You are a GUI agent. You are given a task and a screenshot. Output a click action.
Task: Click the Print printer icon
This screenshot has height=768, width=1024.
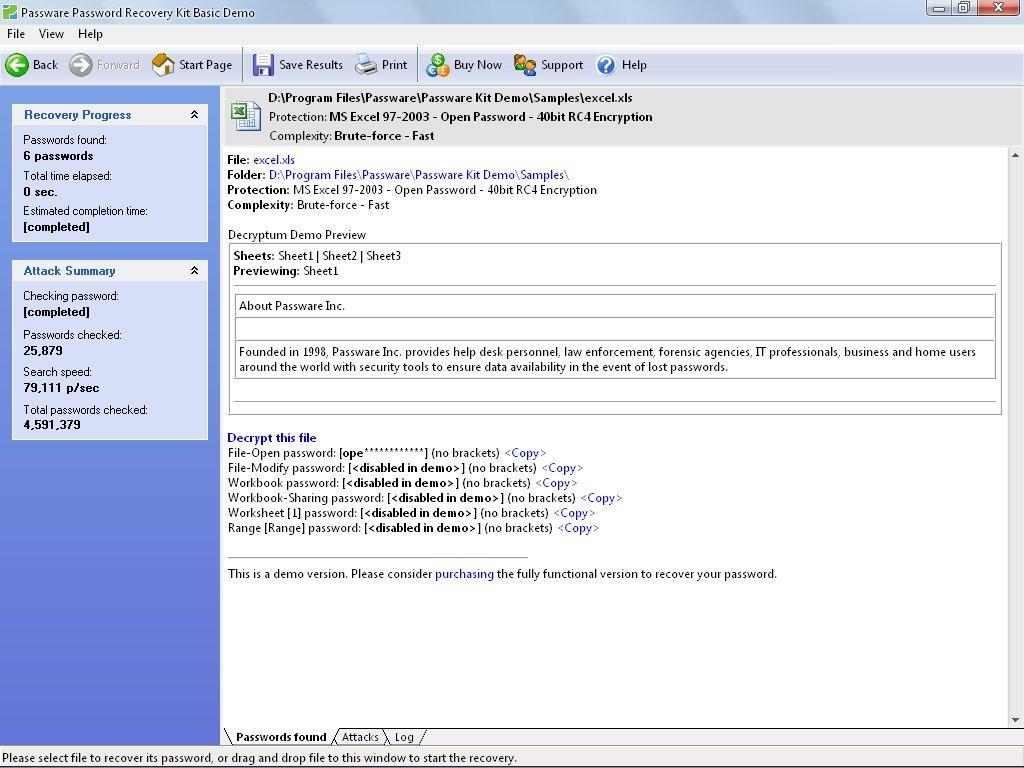tap(366, 65)
